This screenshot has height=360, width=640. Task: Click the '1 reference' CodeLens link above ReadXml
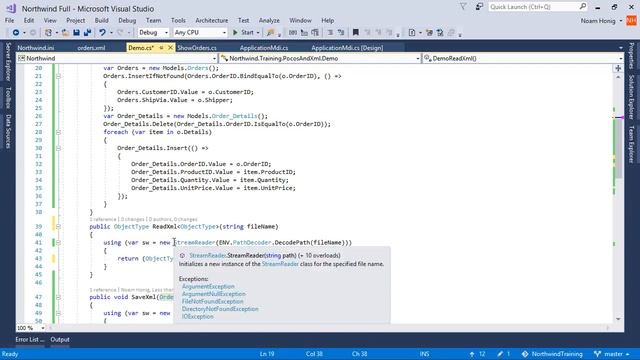click(102, 219)
